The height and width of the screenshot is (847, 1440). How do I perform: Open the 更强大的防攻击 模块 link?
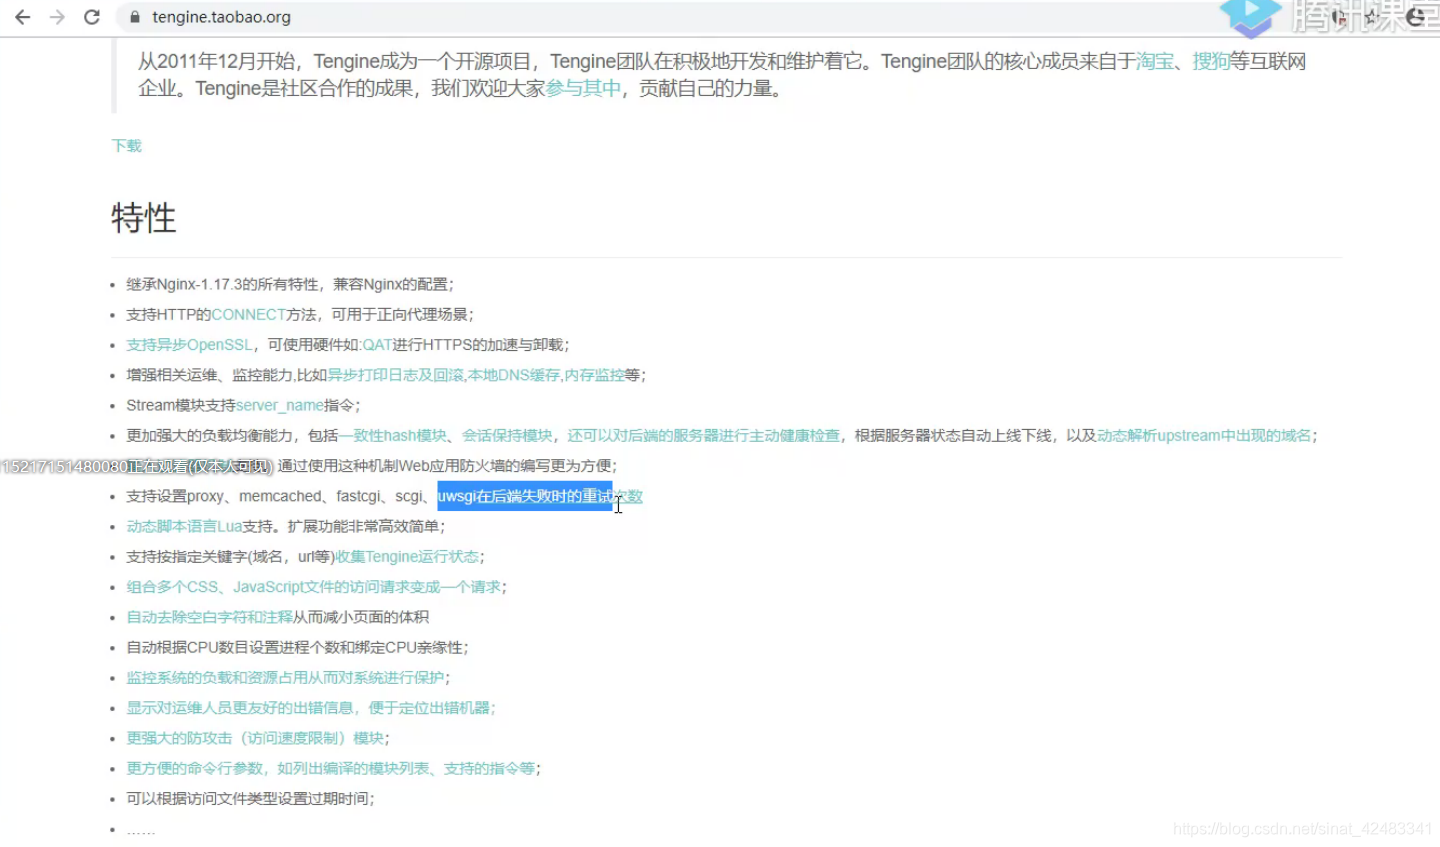[x=255, y=738]
